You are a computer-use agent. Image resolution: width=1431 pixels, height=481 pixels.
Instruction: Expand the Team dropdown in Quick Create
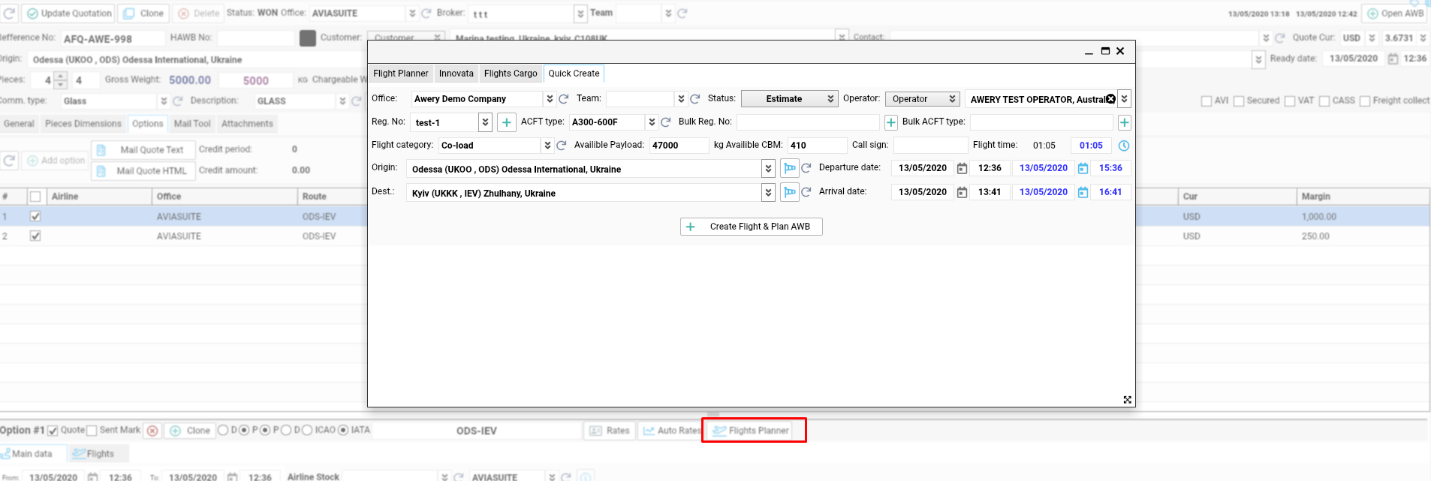(x=681, y=99)
